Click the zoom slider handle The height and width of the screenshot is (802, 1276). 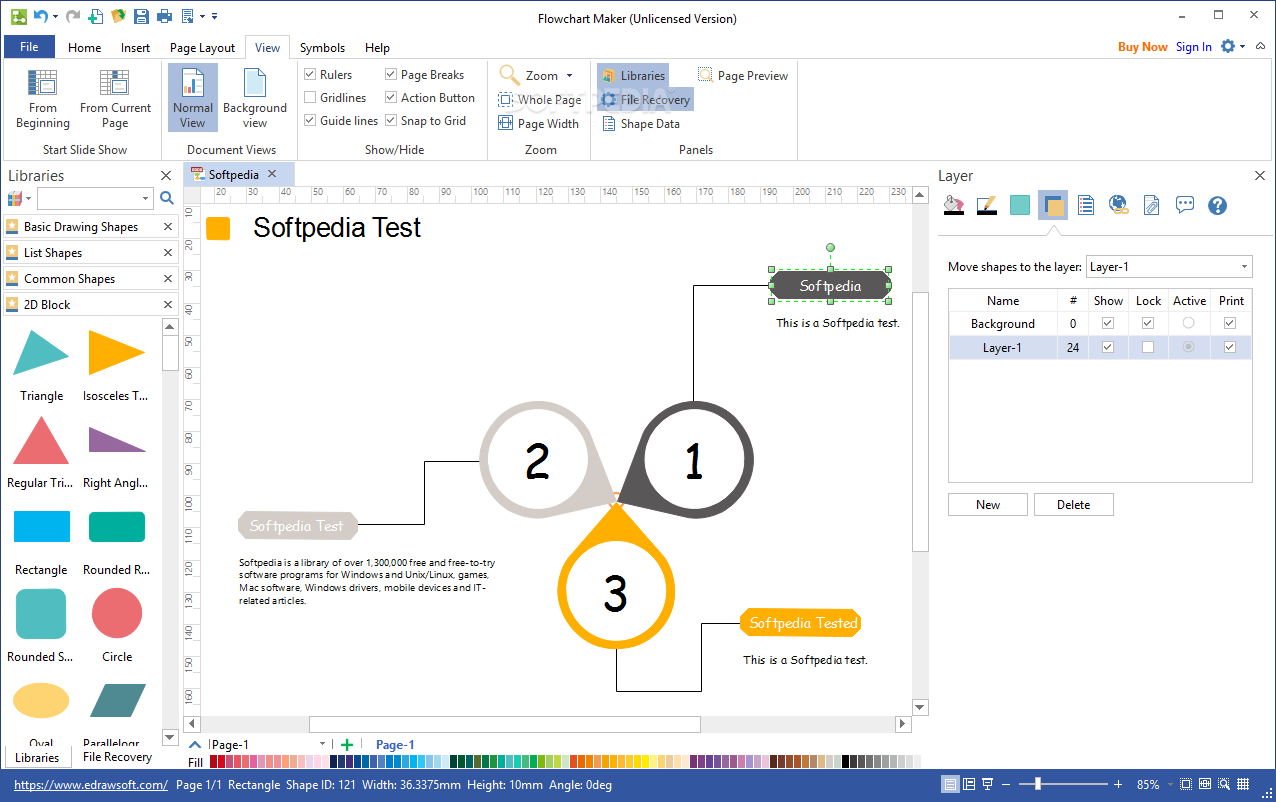coord(1039,785)
